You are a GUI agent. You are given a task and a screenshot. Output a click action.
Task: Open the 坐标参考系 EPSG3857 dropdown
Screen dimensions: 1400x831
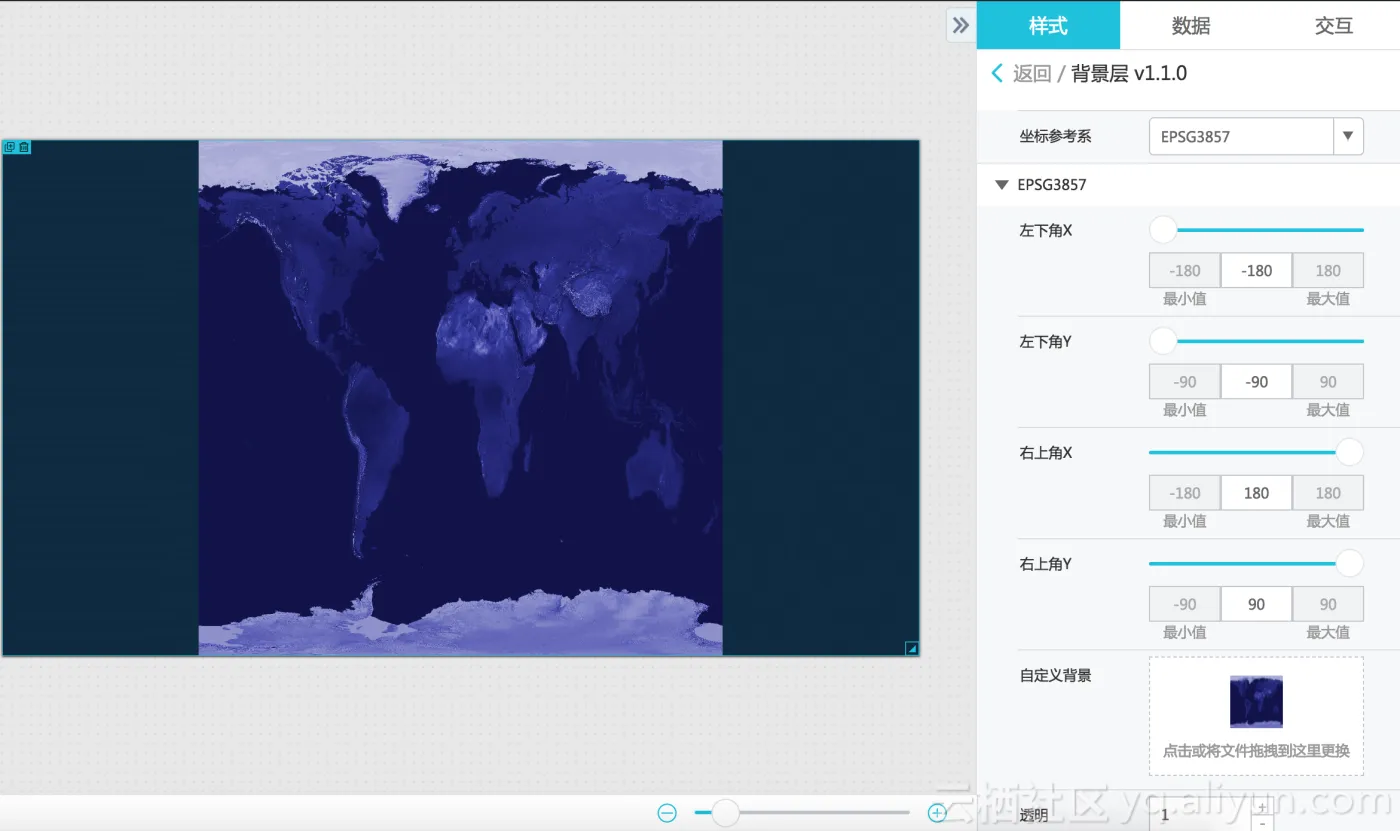(x=1256, y=136)
